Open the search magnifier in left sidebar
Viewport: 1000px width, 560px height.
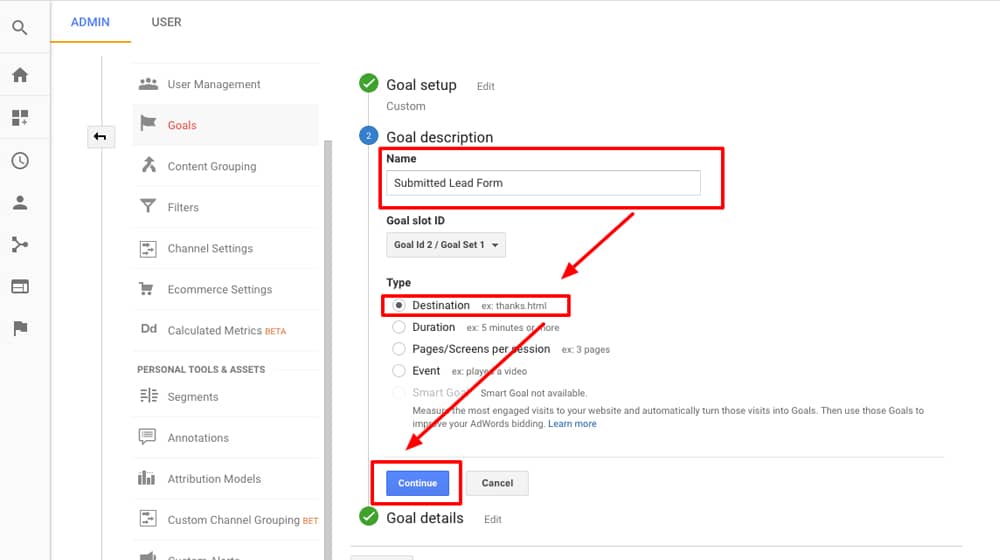pos(20,27)
